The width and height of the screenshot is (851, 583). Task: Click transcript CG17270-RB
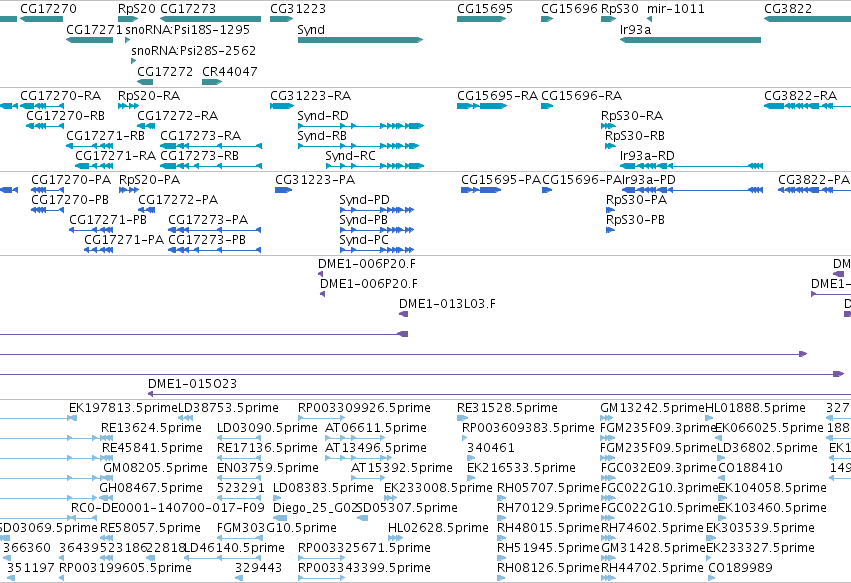point(66,116)
